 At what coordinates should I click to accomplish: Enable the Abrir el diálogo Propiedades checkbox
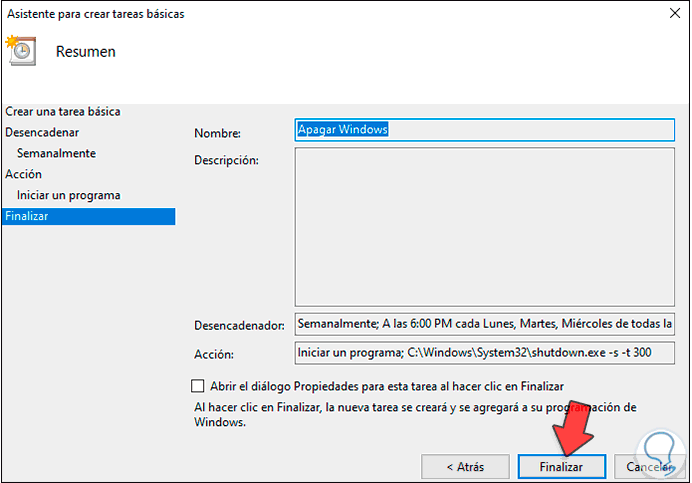[197, 386]
